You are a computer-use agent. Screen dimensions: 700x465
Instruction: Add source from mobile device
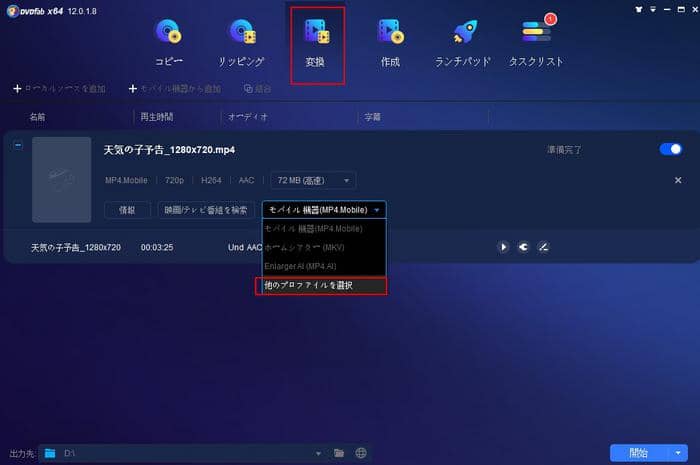tap(175, 89)
